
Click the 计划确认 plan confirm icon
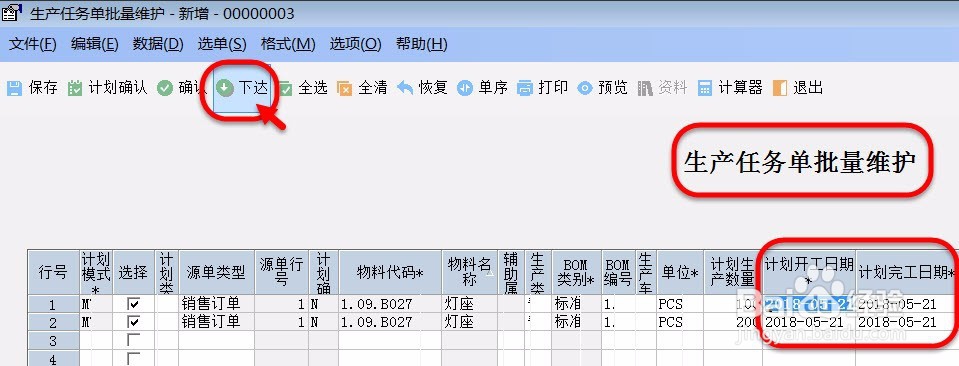pyautogui.click(x=75, y=88)
